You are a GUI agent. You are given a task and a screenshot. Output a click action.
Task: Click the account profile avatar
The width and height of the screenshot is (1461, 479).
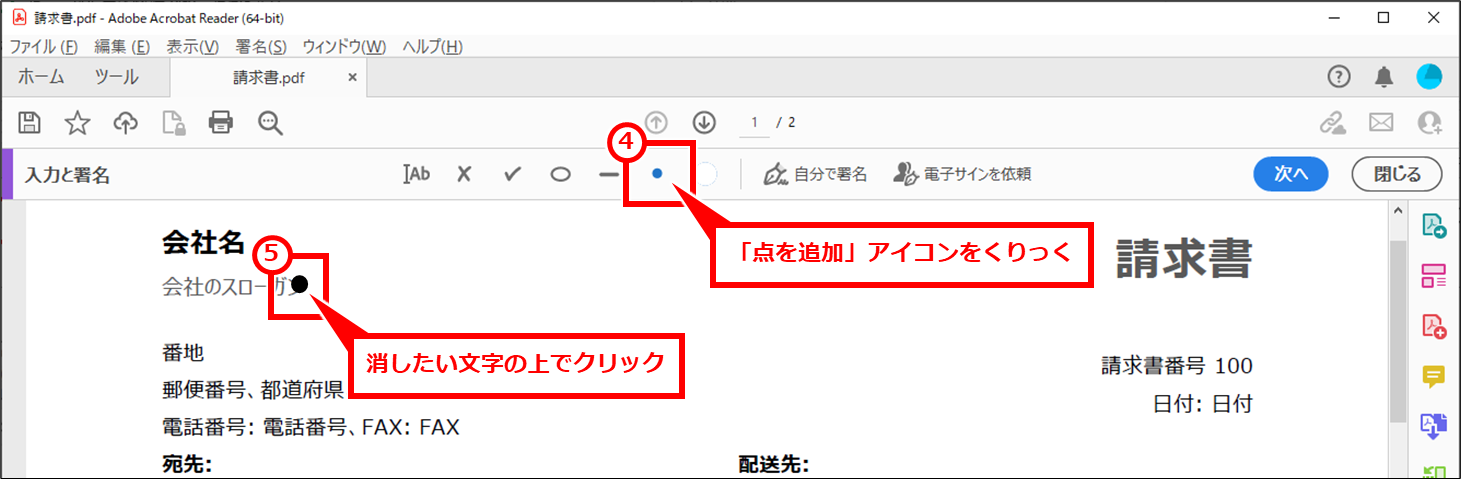(1429, 77)
